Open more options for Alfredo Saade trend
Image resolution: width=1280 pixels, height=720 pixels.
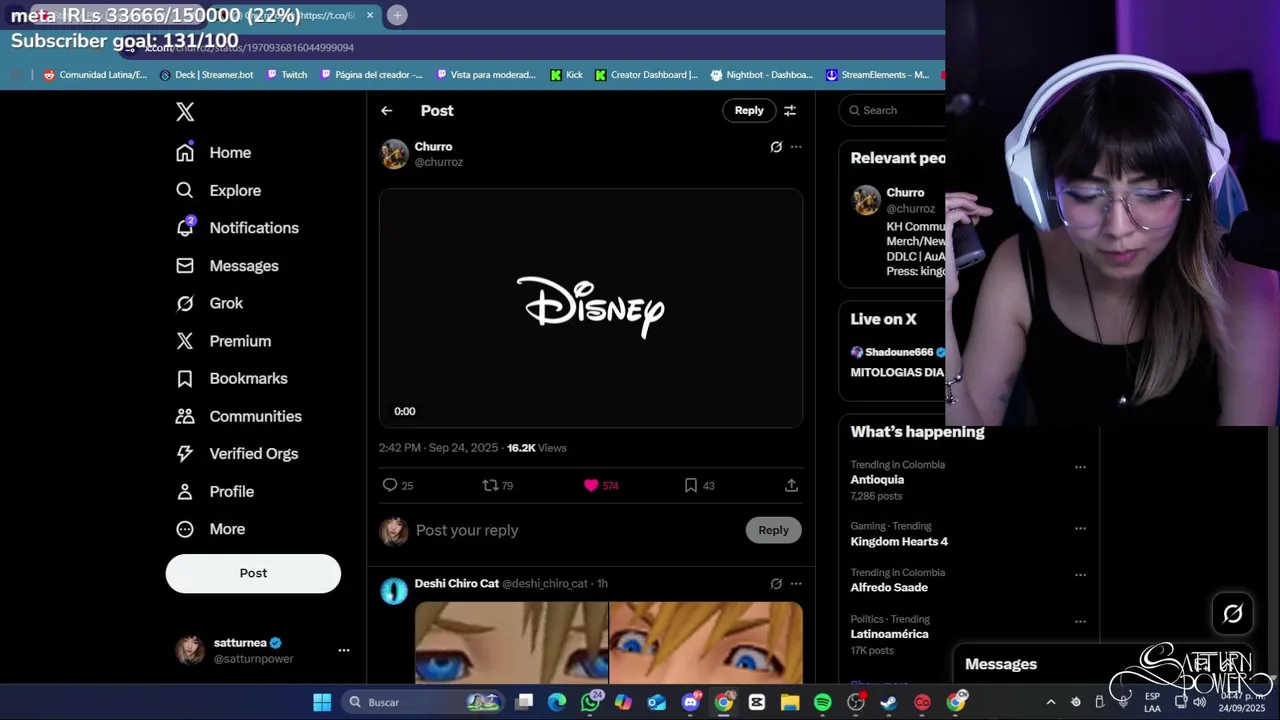pyautogui.click(x=1080, y=575)
